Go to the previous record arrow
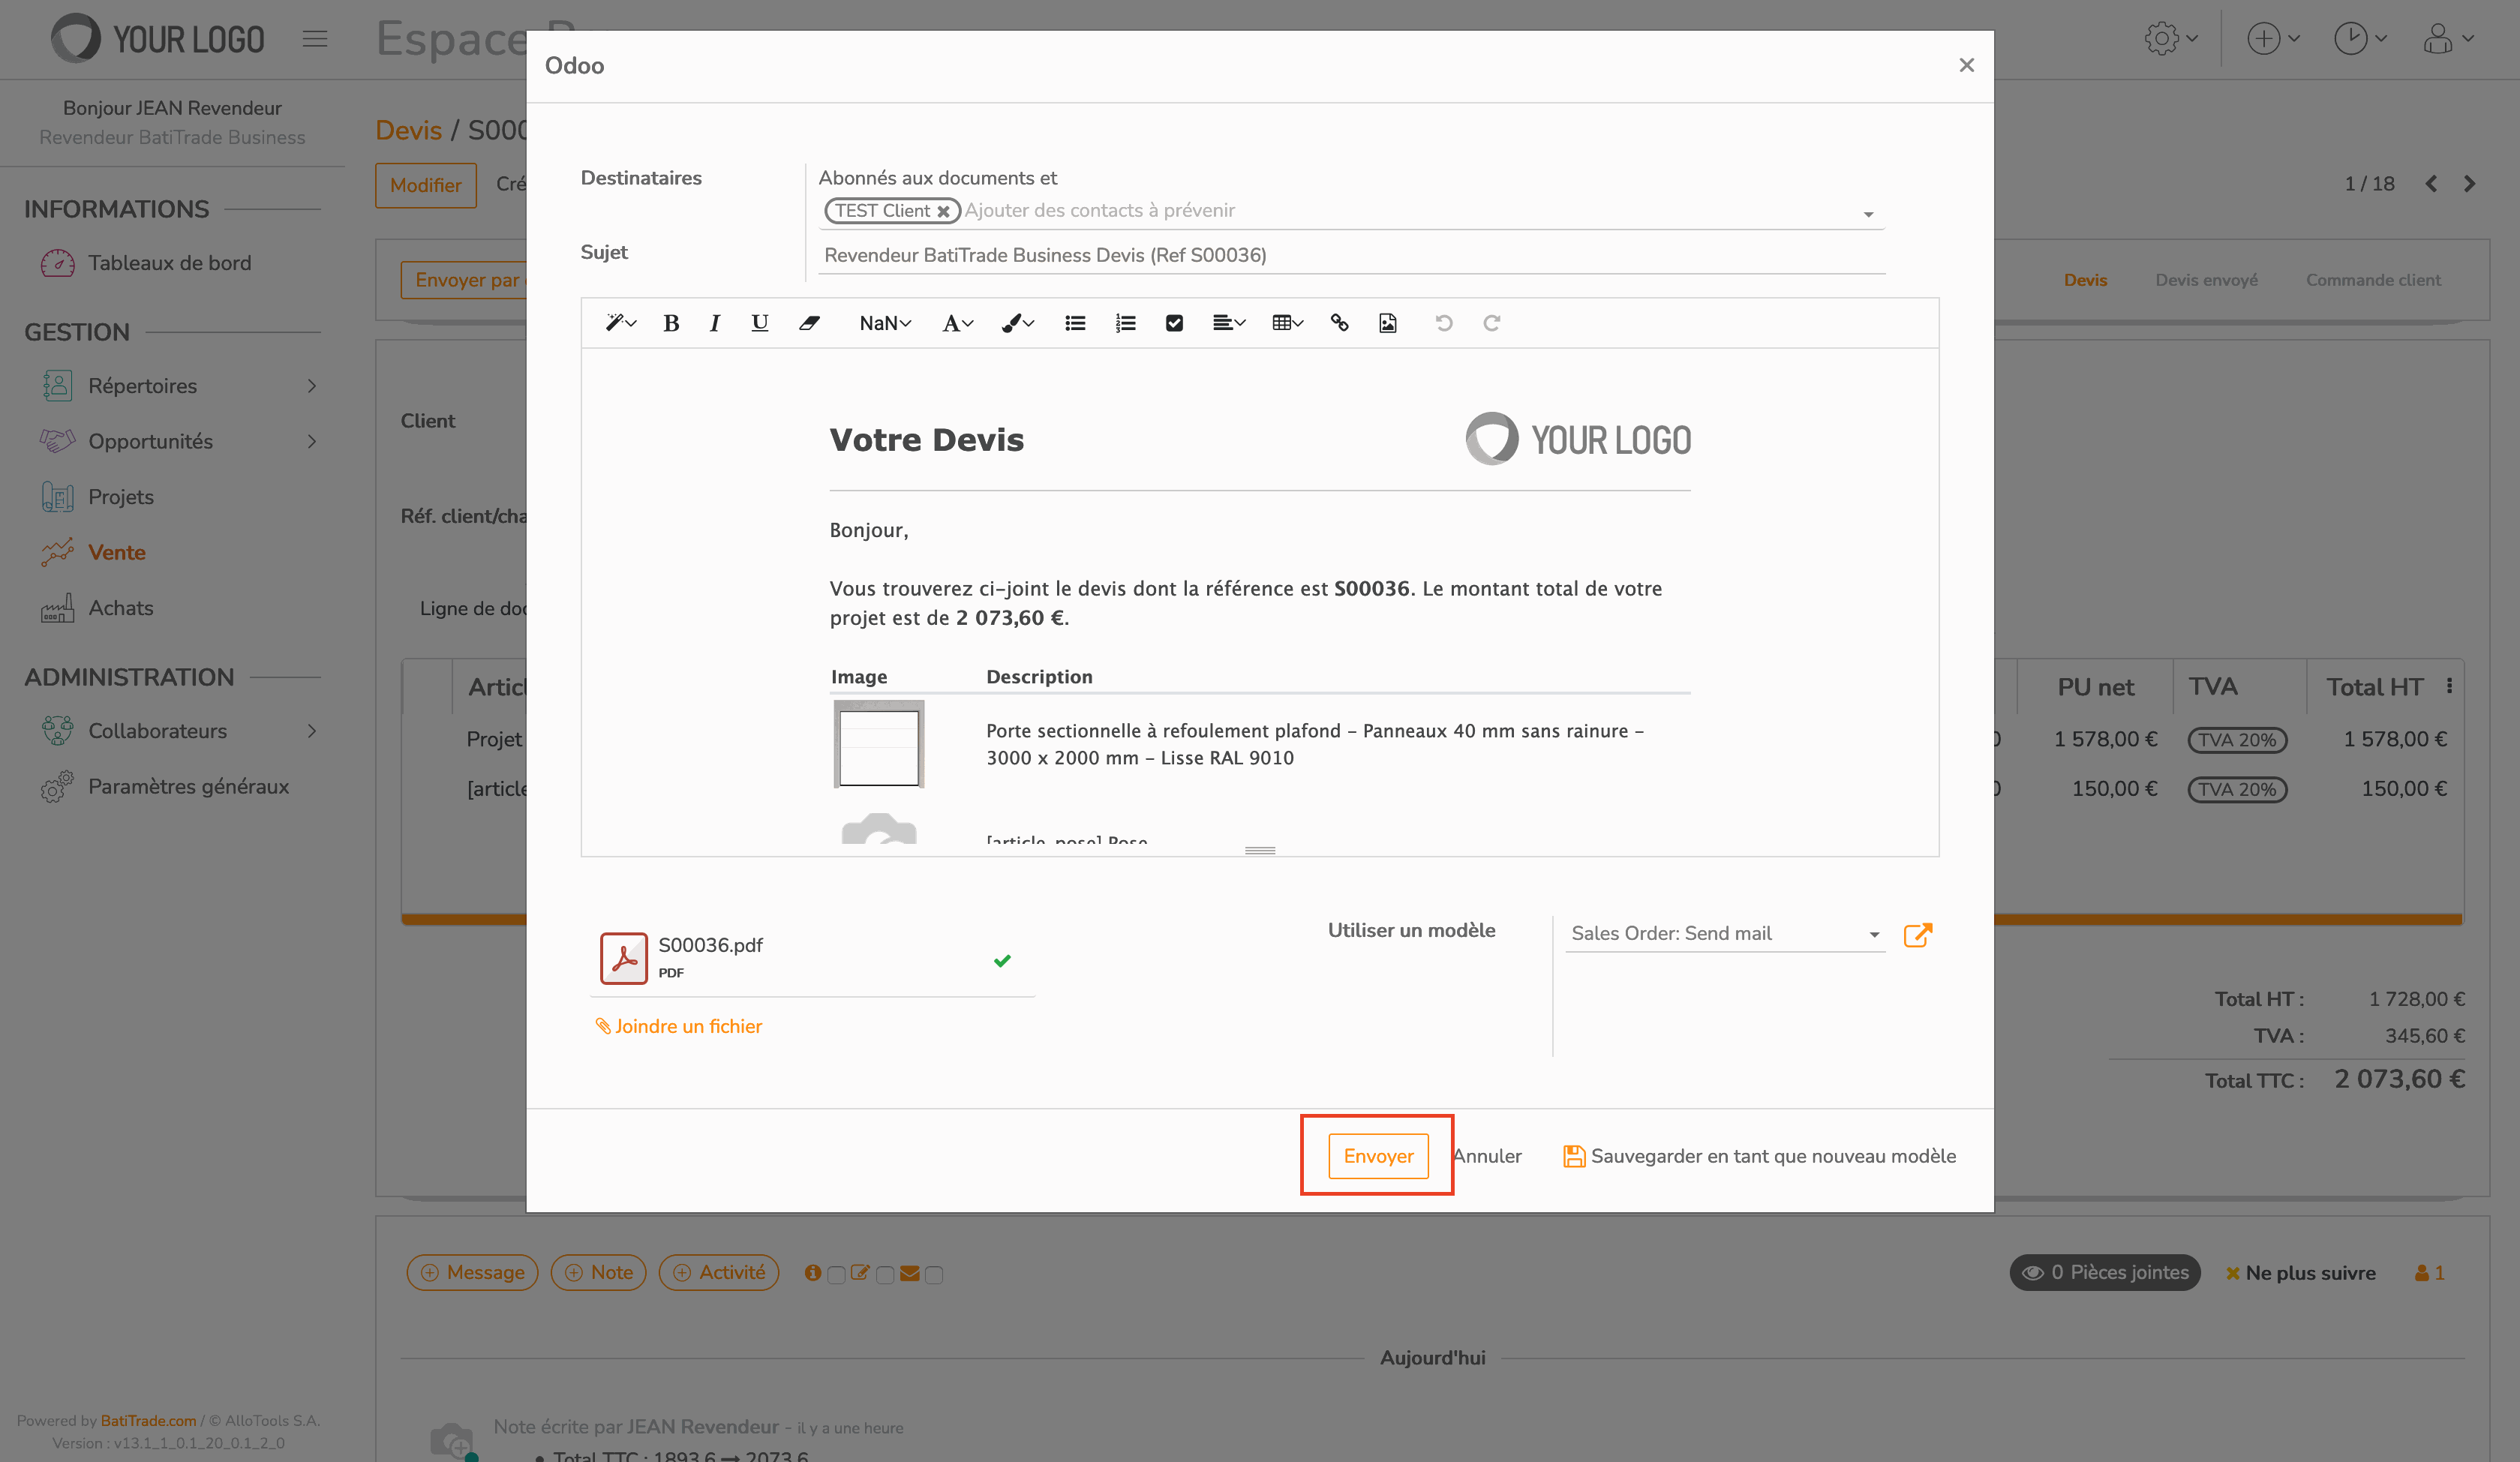2520x1462 pixels. 2431,184
